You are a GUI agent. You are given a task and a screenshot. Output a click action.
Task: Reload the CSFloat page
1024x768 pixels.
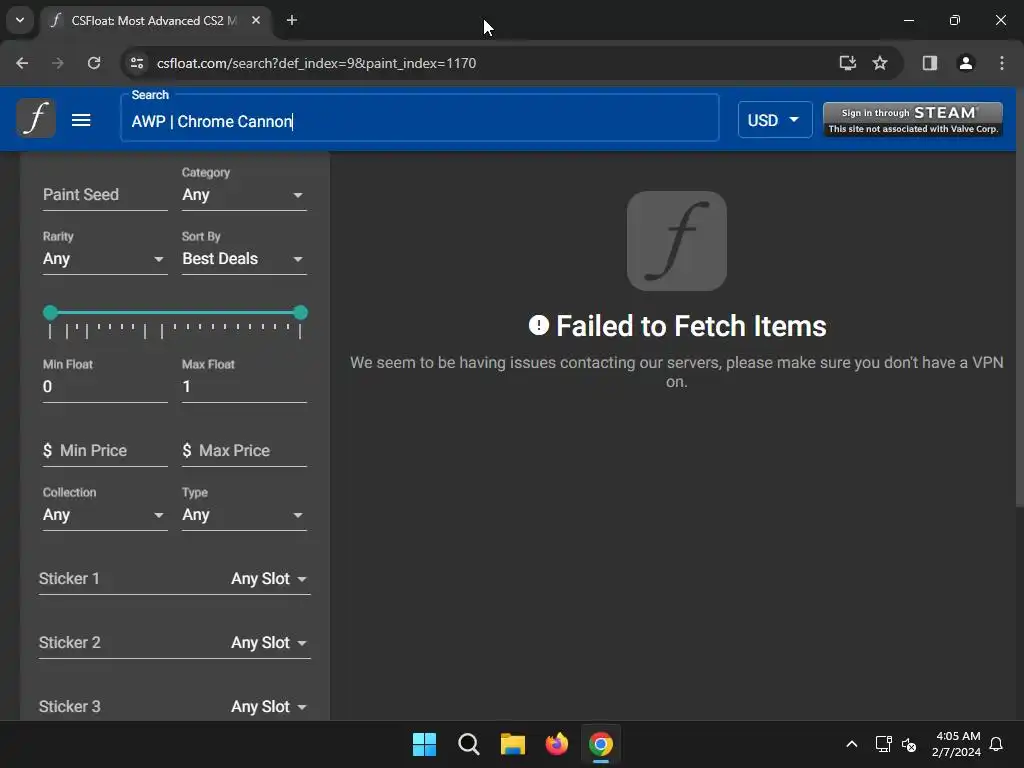pyautogui.click(x=94, y=63)
